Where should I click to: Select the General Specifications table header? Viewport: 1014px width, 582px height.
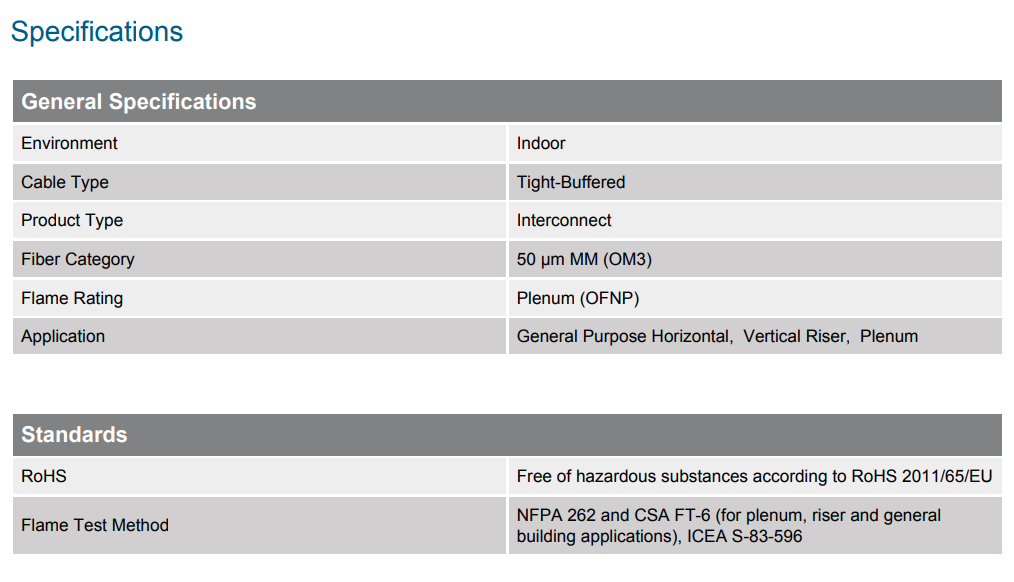139,102
